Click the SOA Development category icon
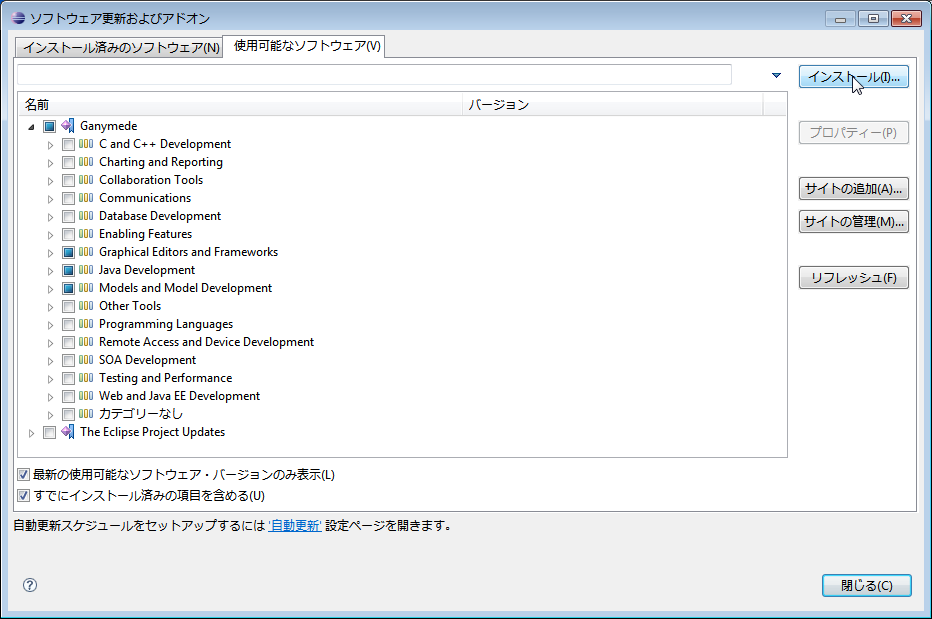This screenshot has height=619, width=932. coord(86,360)
